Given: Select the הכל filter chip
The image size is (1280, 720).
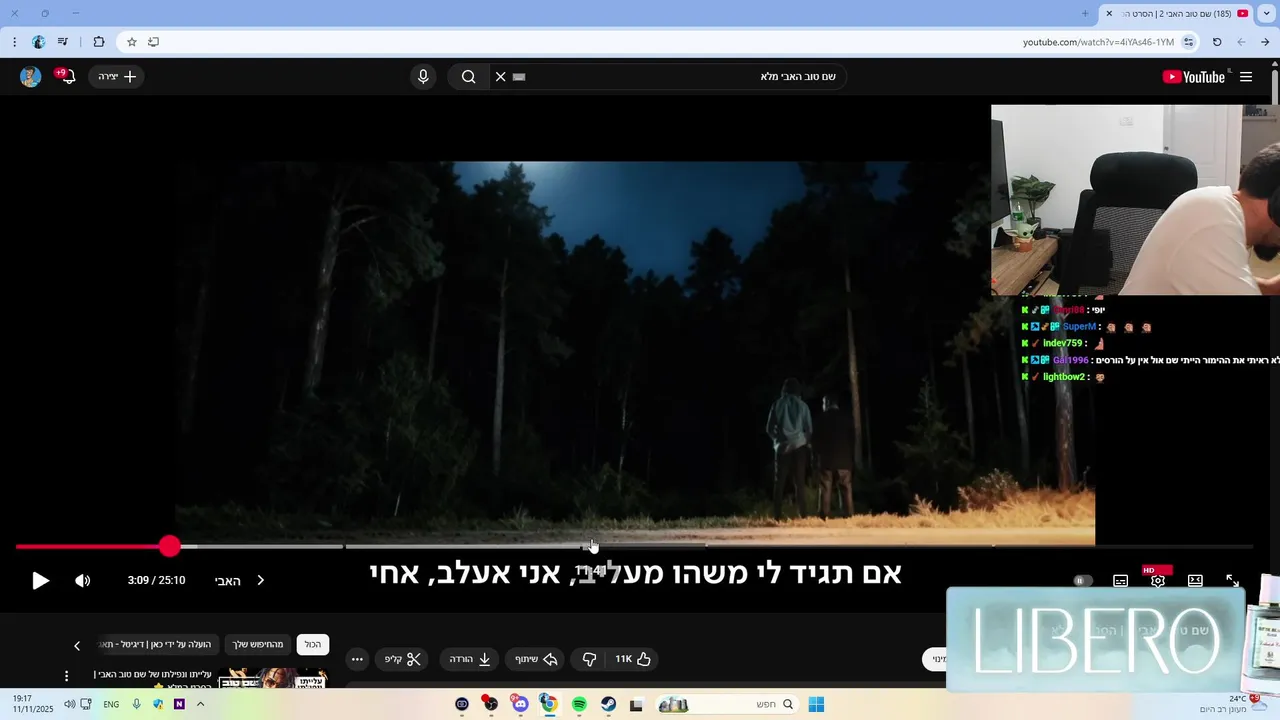Looking at the screenshot, I should point(313,645).
